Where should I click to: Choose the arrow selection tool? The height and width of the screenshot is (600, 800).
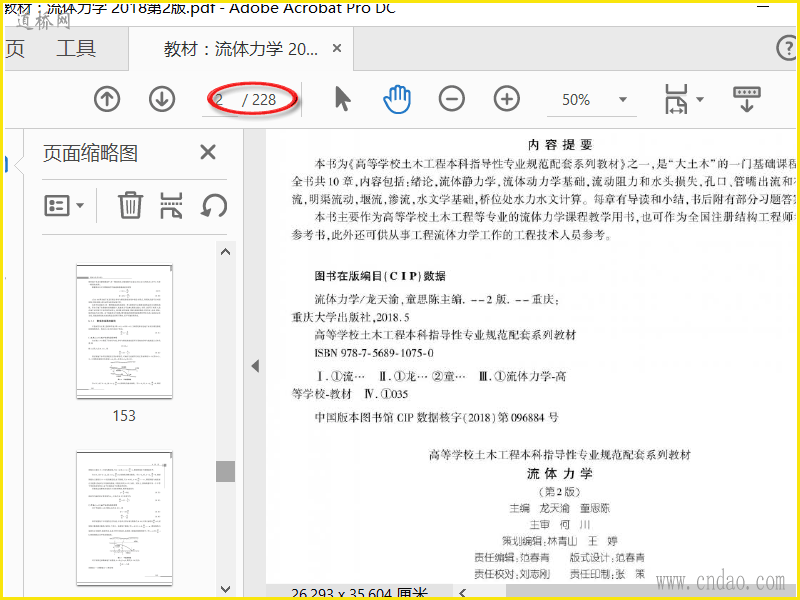click(343, 98)
